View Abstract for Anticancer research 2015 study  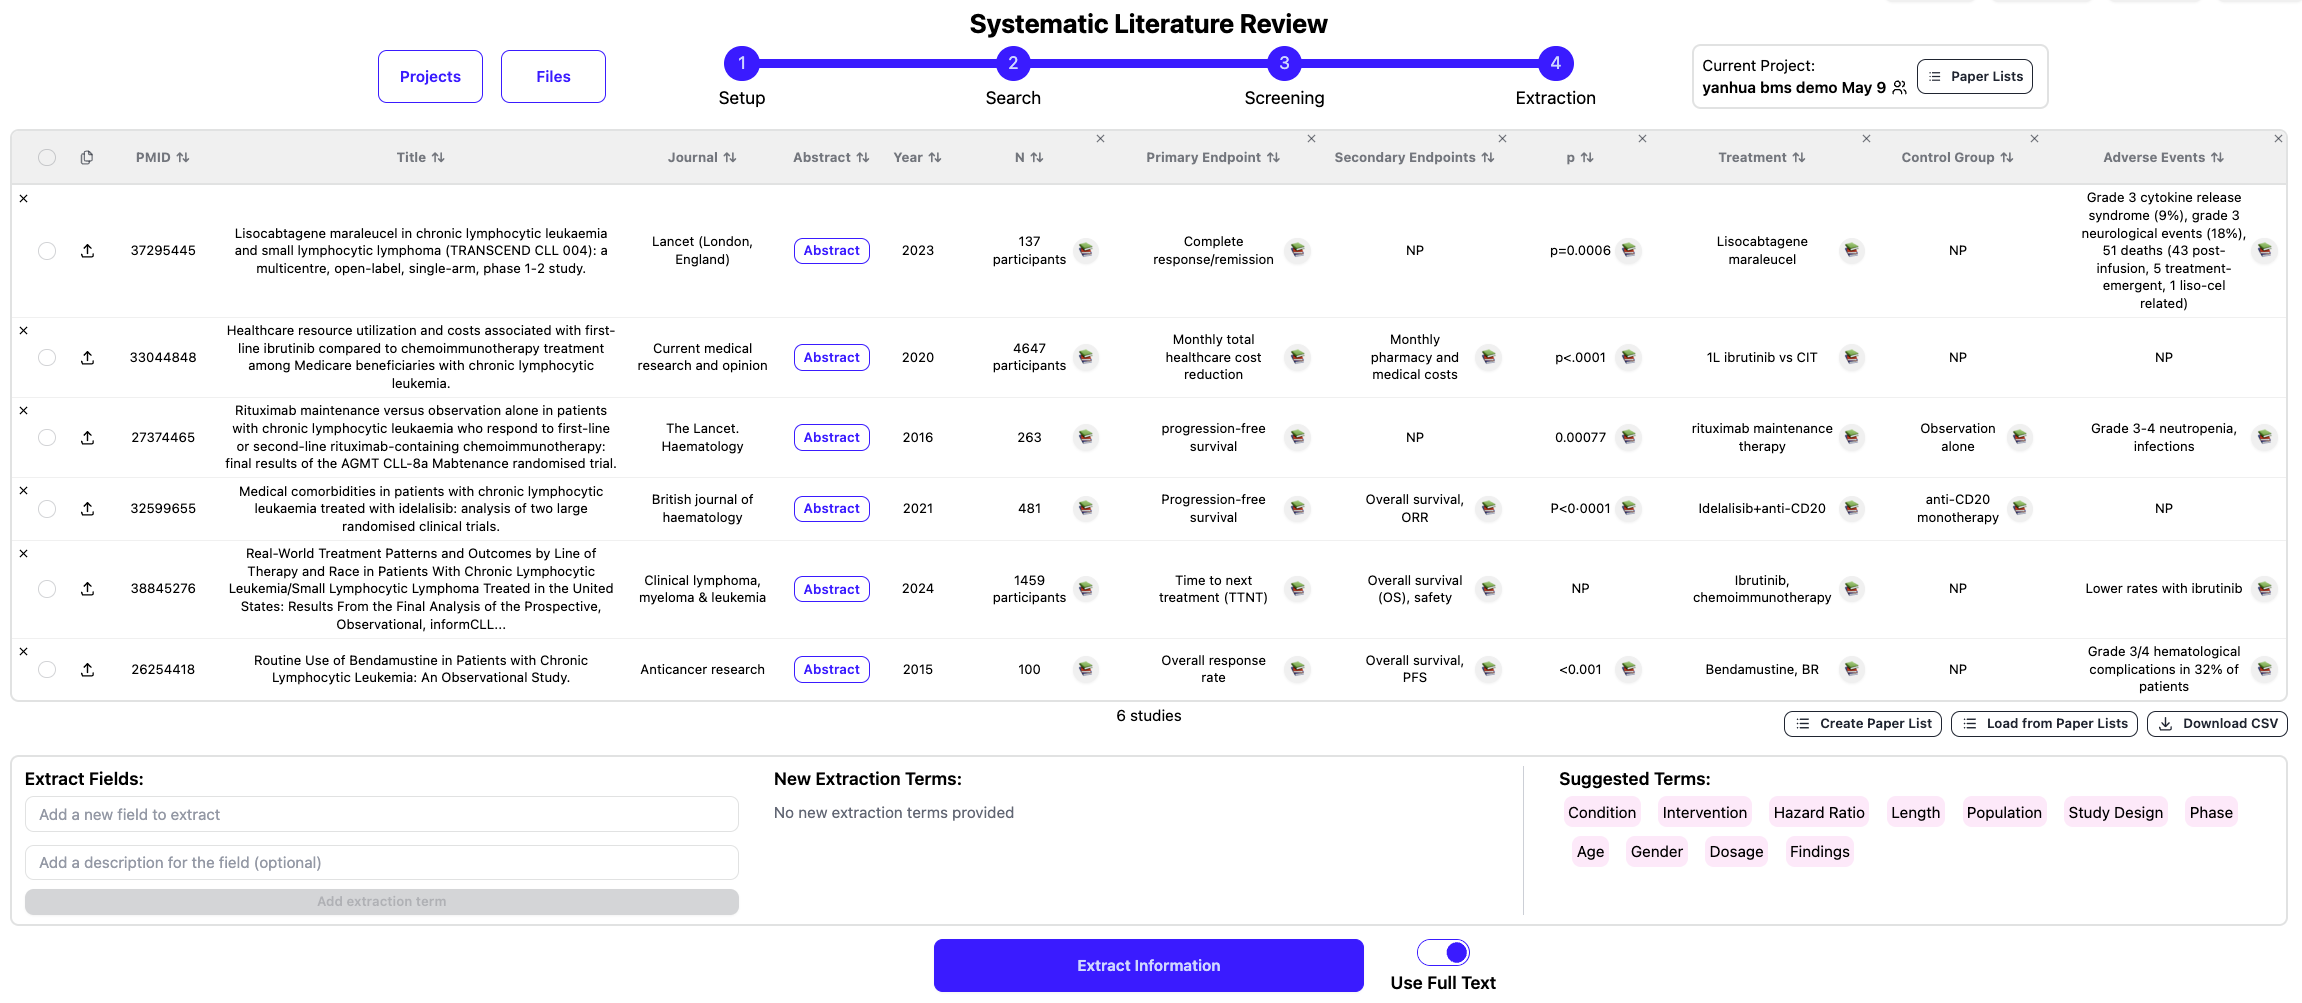pyautogui.click(x=831, y=669)
